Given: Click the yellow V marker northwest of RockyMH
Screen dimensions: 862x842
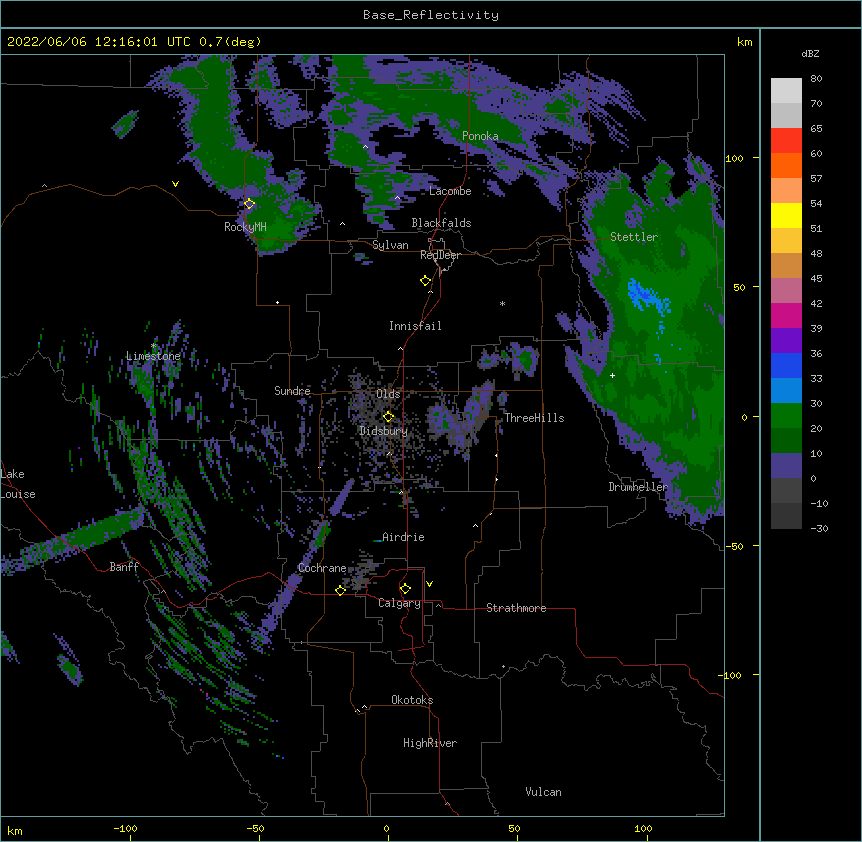Looking at the screenshot, I should coord(175,184).
